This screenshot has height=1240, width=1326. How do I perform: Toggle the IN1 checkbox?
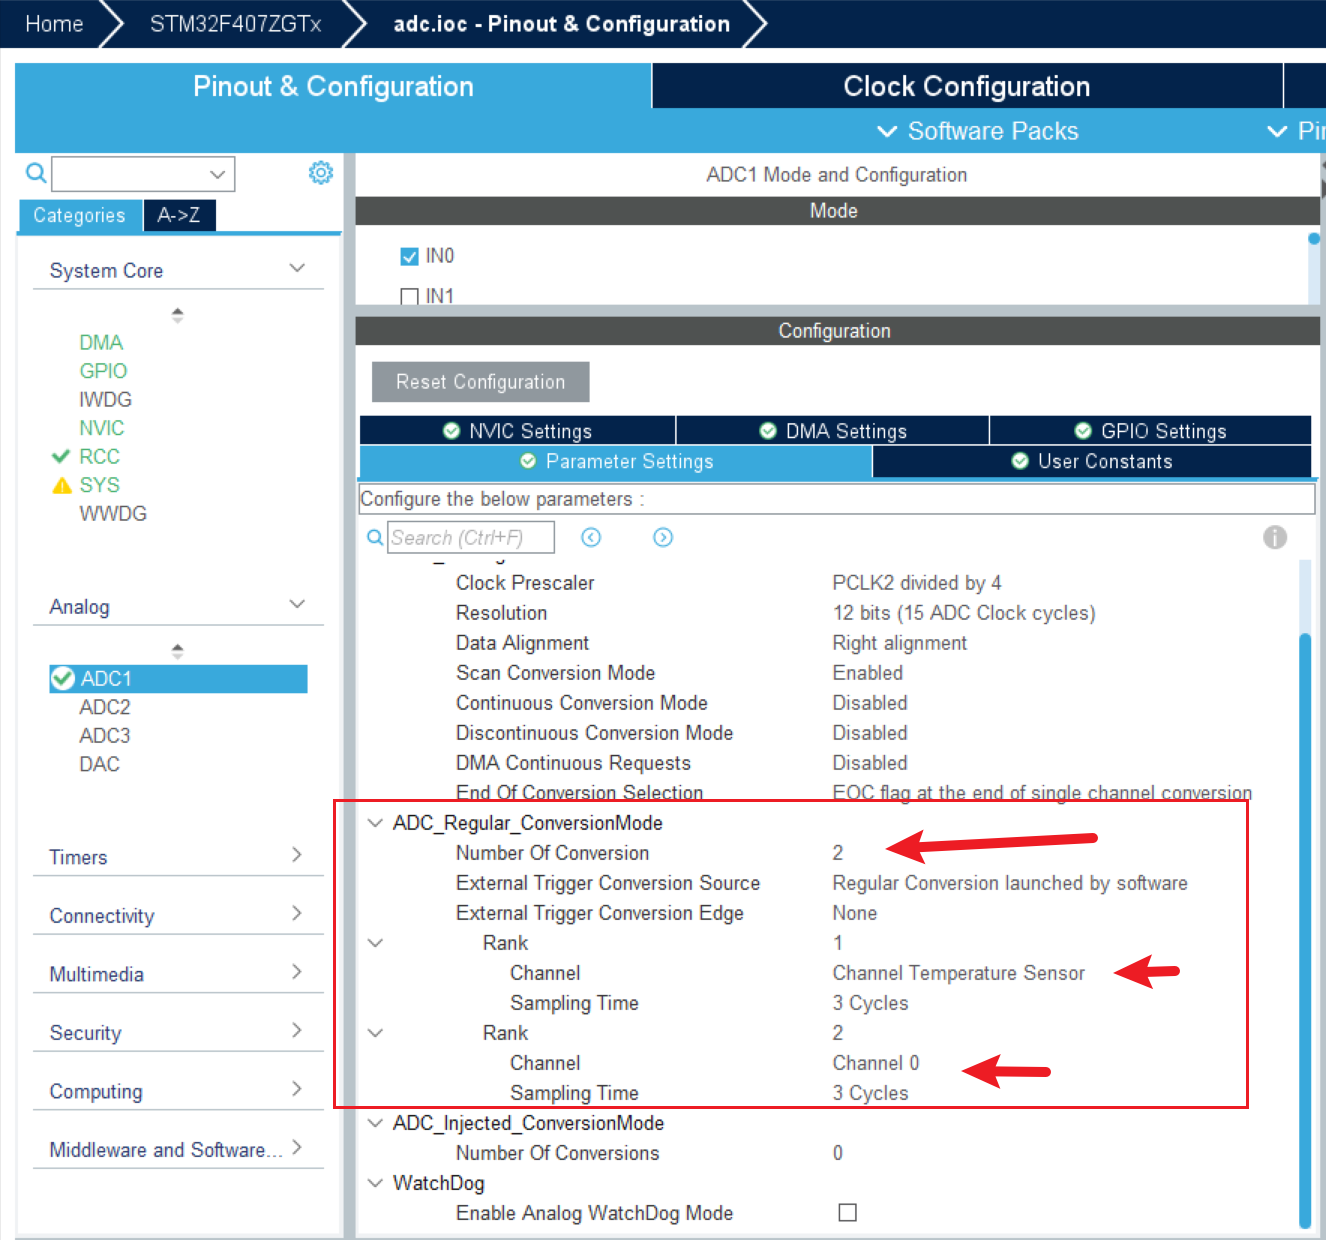coord(409,297)
